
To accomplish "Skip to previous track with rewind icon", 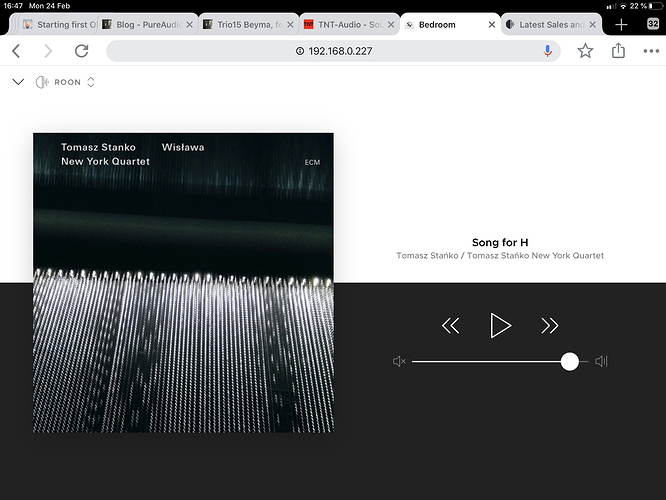I will pos(451,326).
